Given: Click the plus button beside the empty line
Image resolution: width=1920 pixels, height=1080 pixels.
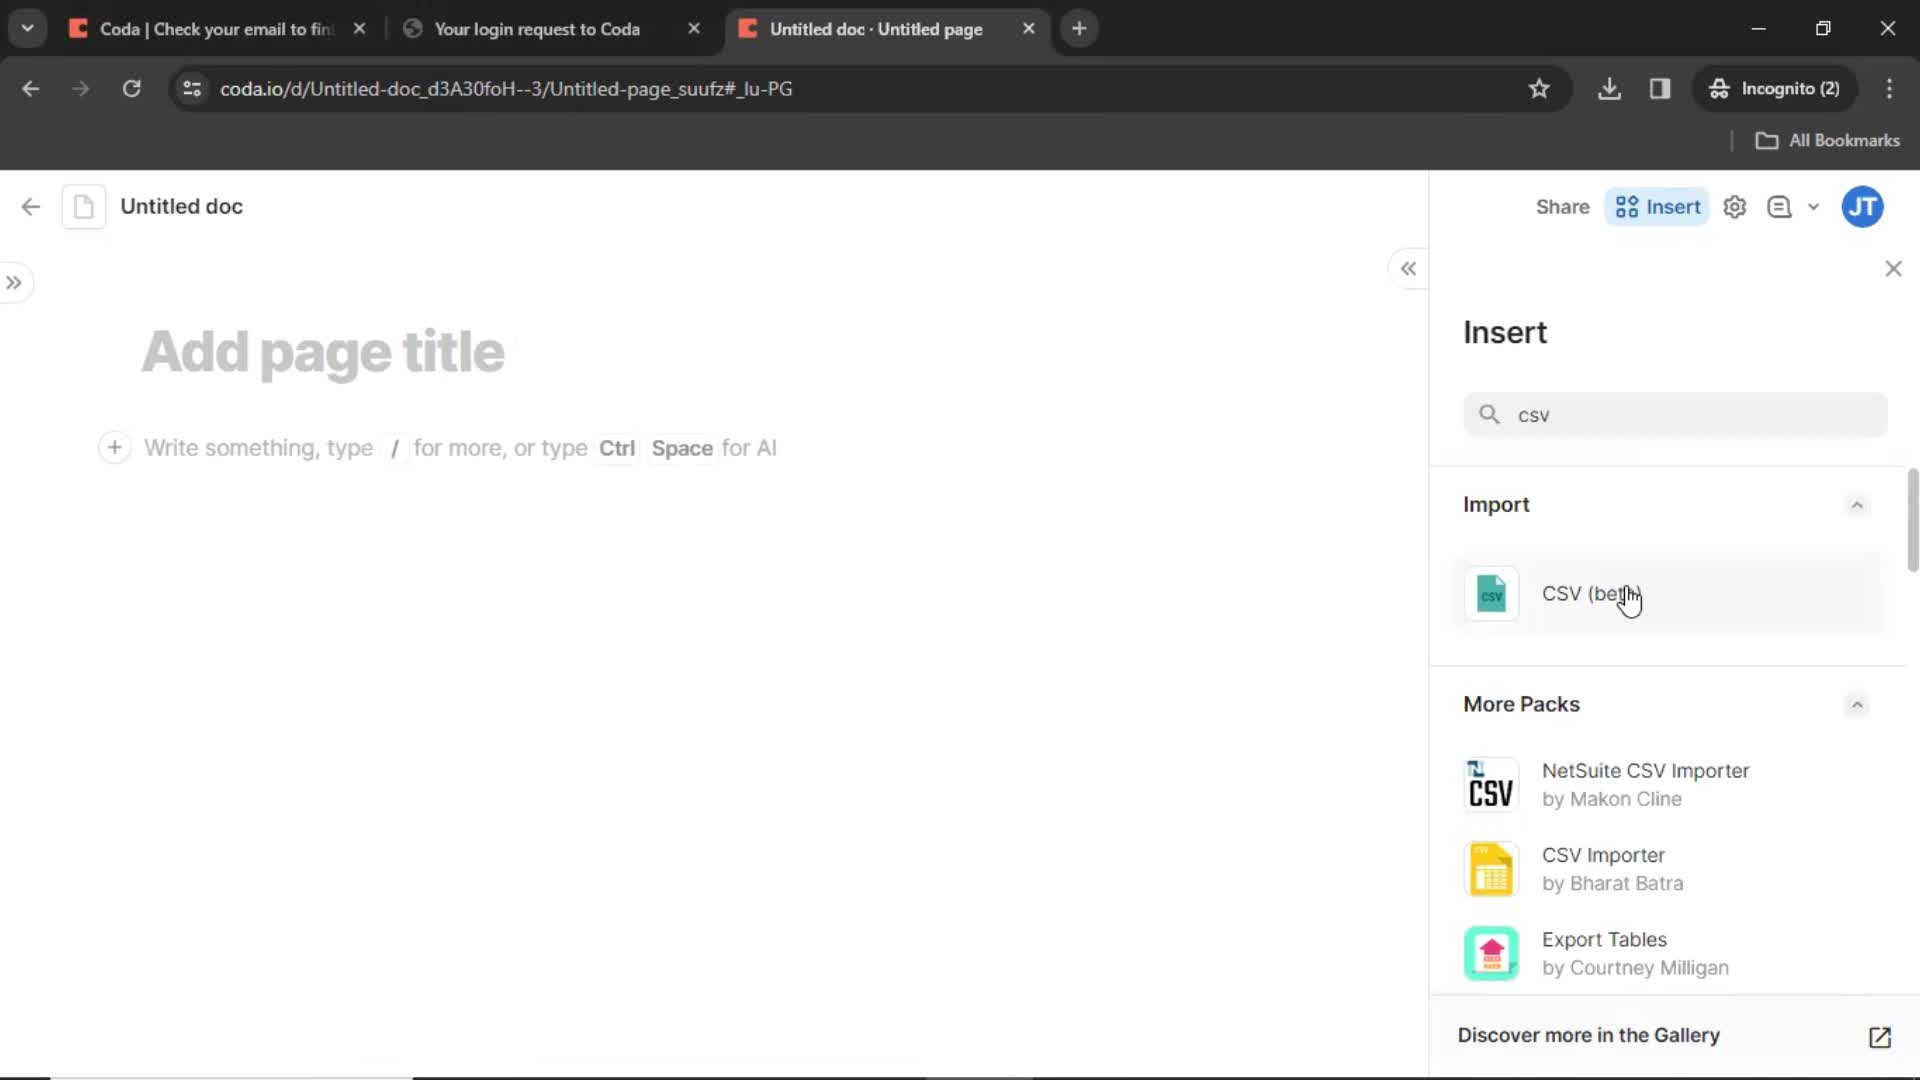Looking at the screenshot, I should (x=115, y=448).
